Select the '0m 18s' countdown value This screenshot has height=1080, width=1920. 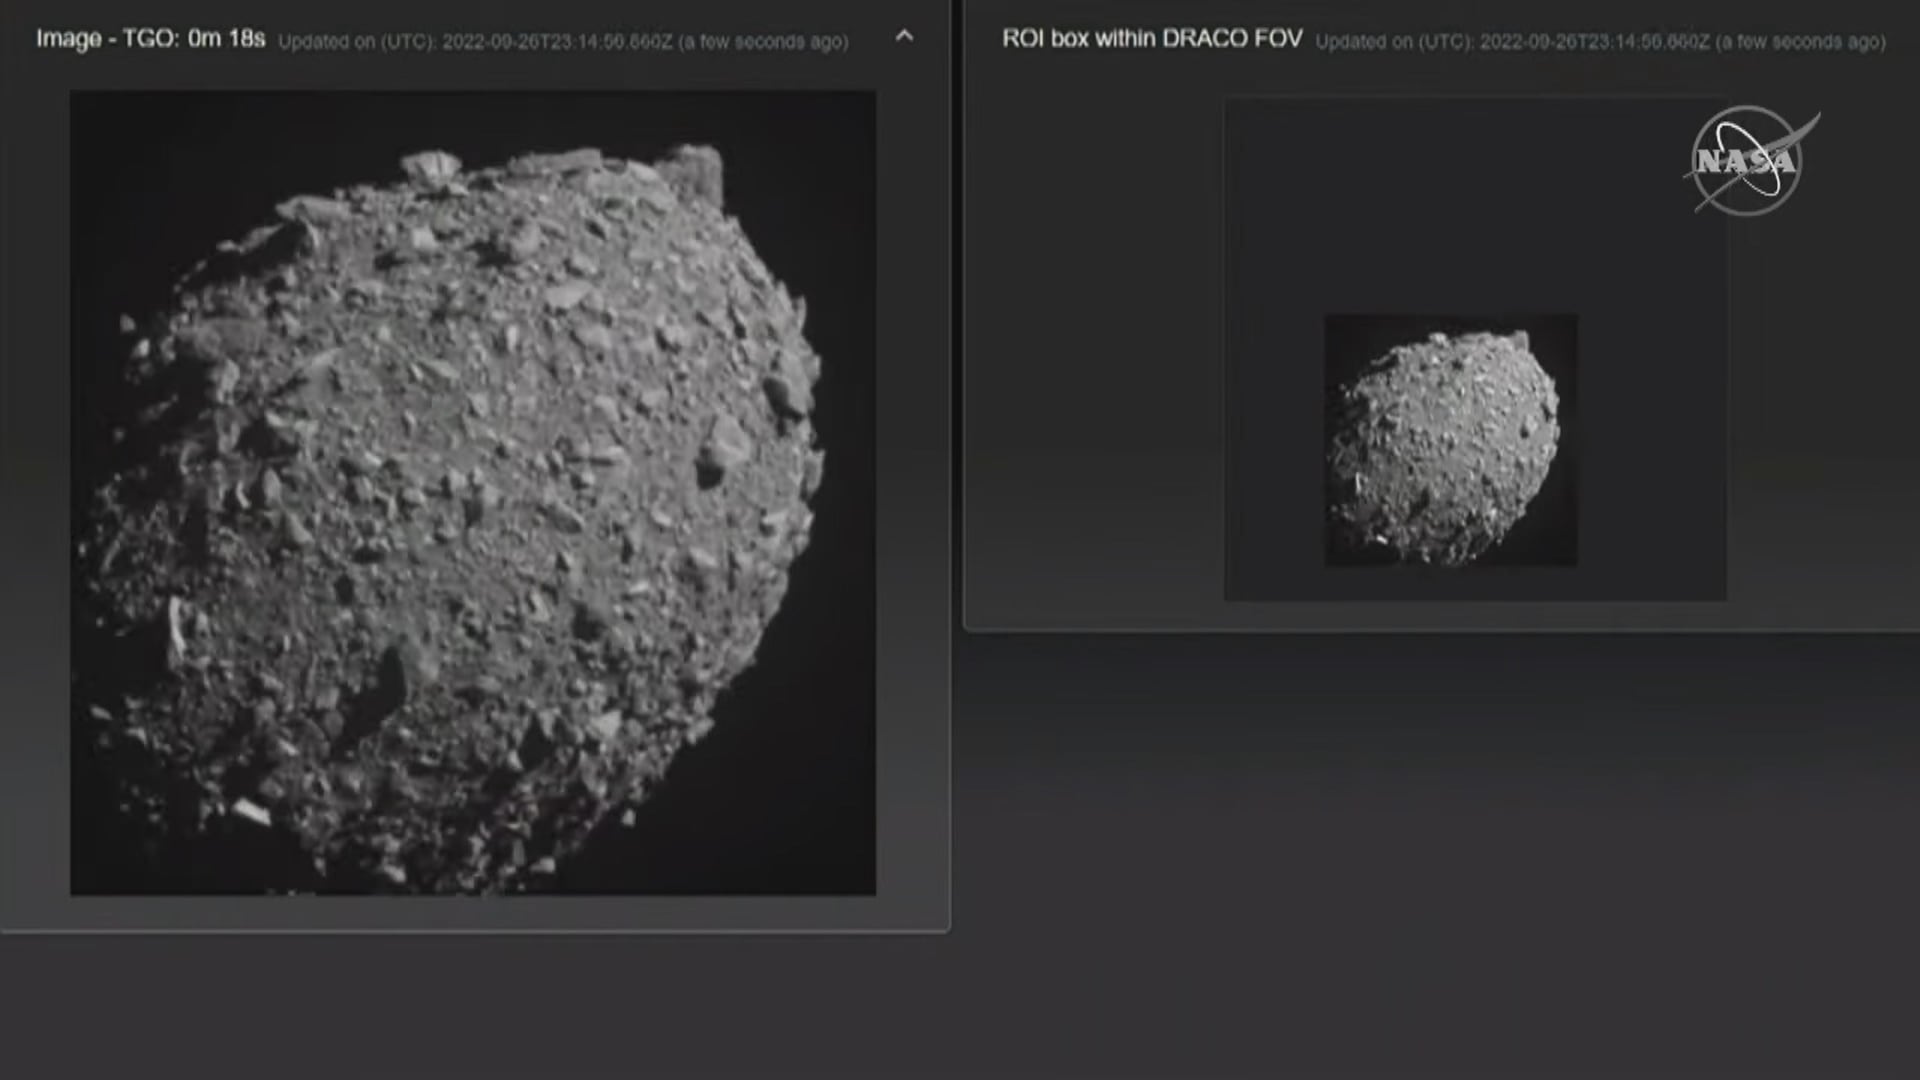click(x=226, y=39)
